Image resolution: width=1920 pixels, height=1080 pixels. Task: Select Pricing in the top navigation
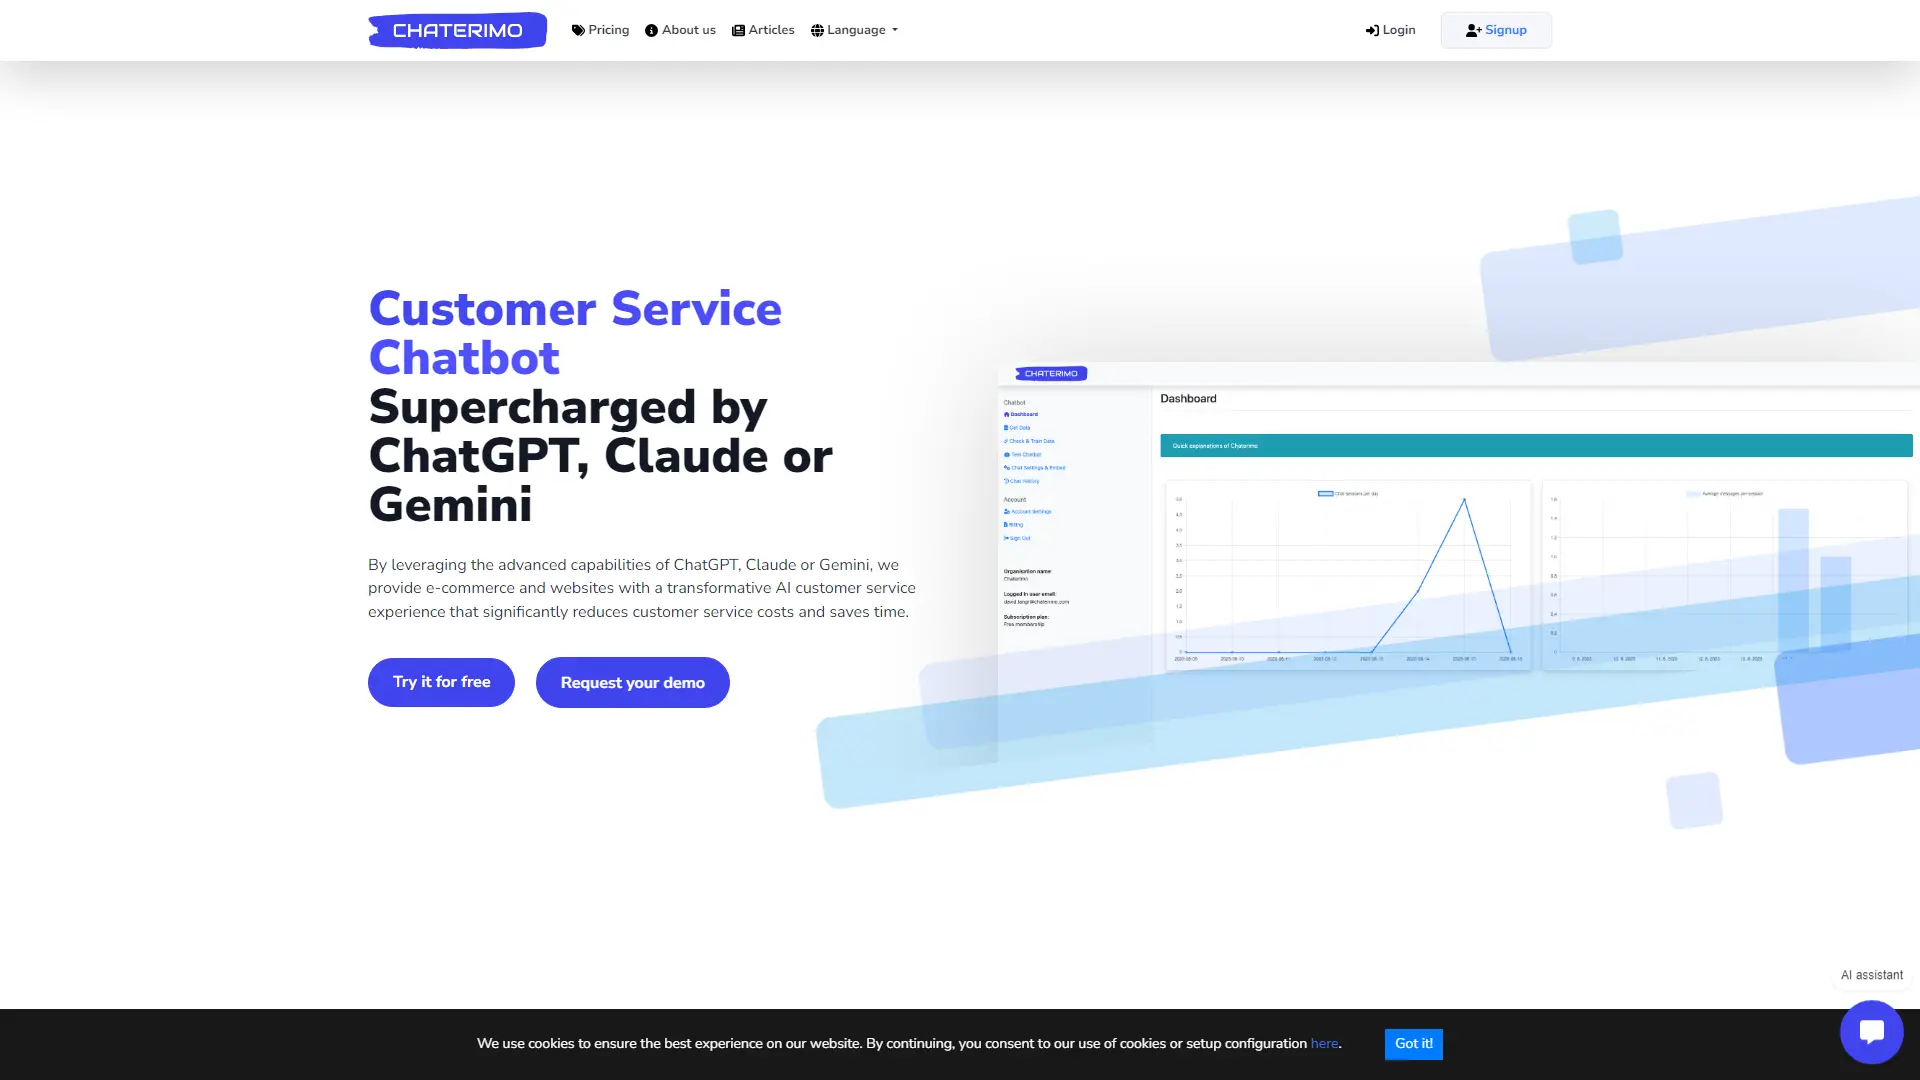pos(607,30)
